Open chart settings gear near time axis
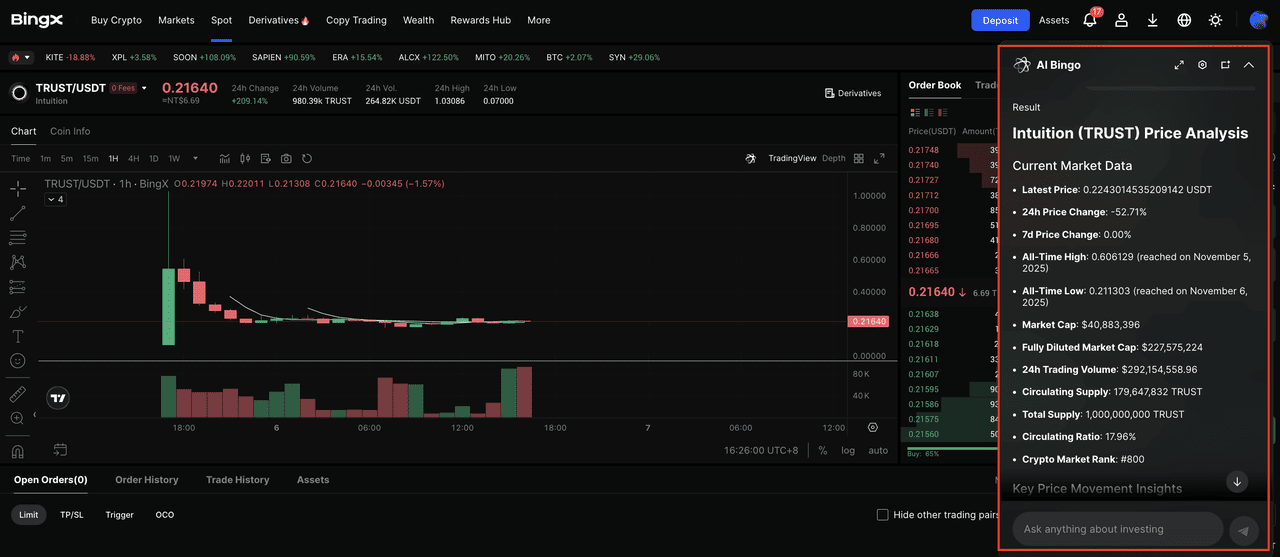The height and width of the screenshot is (557, 1280). [x=873, y=427]
